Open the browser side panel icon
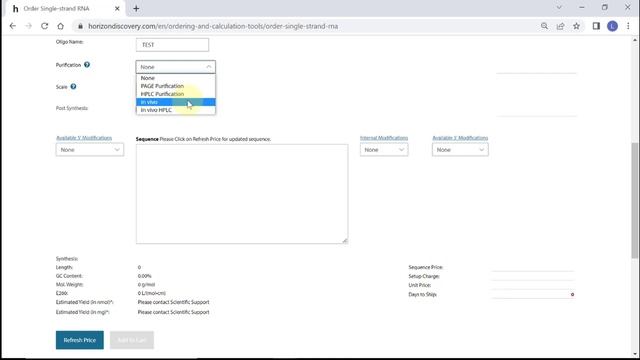The width and height of the screenshot is (640, 360). coord(596,26)
